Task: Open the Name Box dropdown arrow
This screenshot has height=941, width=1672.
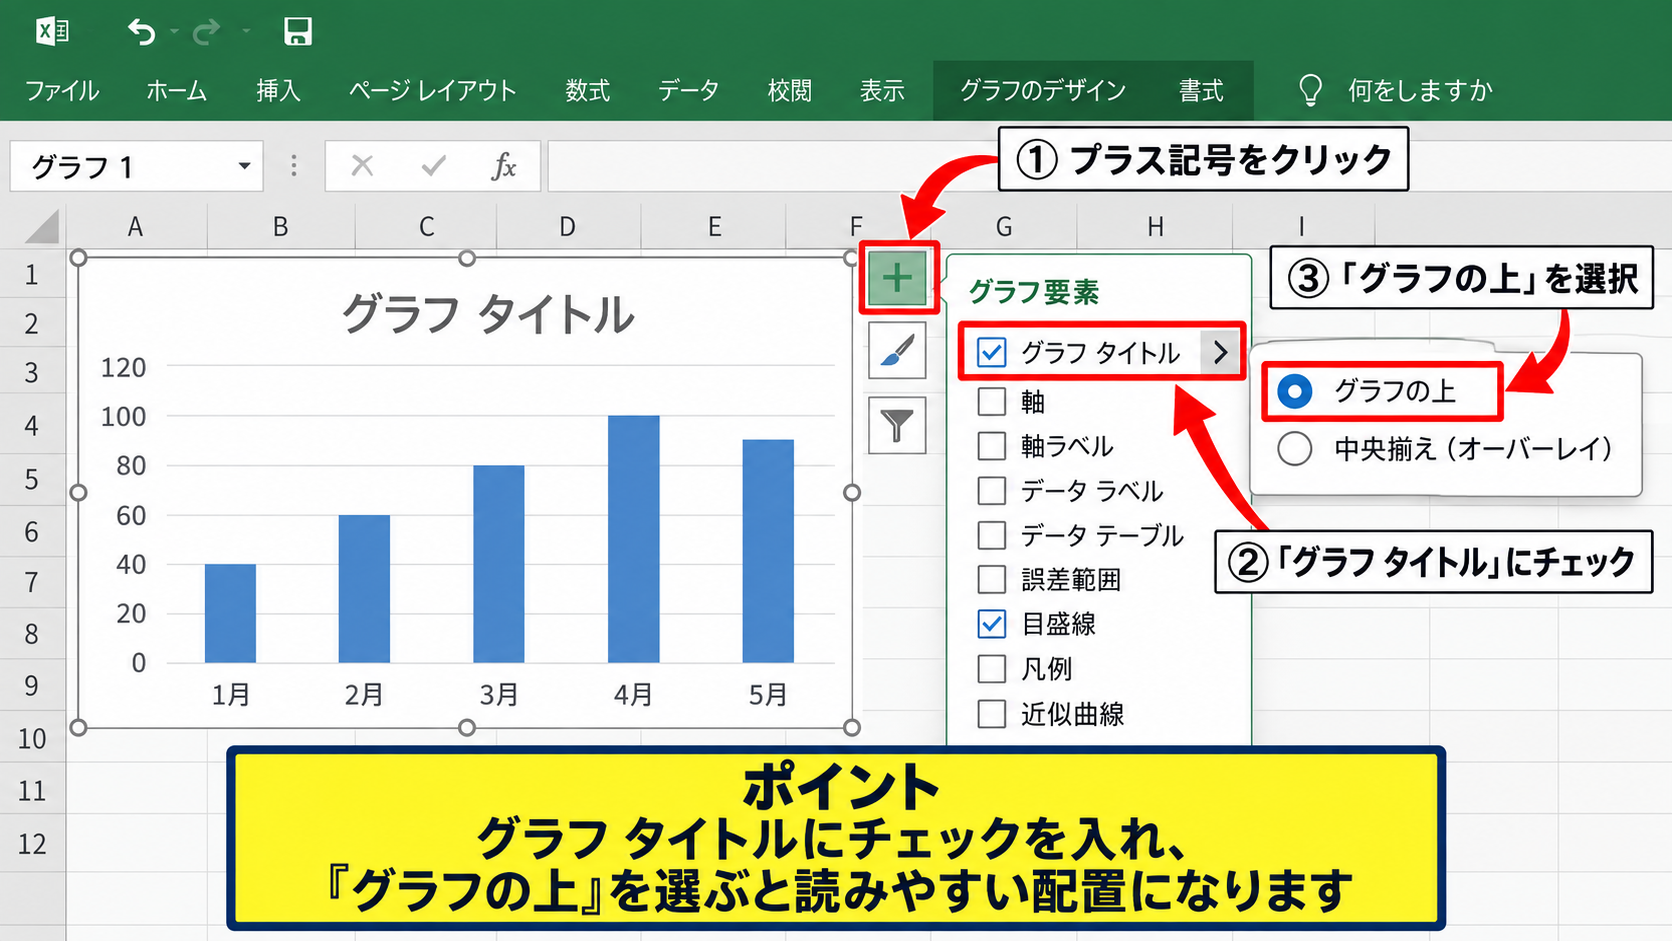Action: 244,166
